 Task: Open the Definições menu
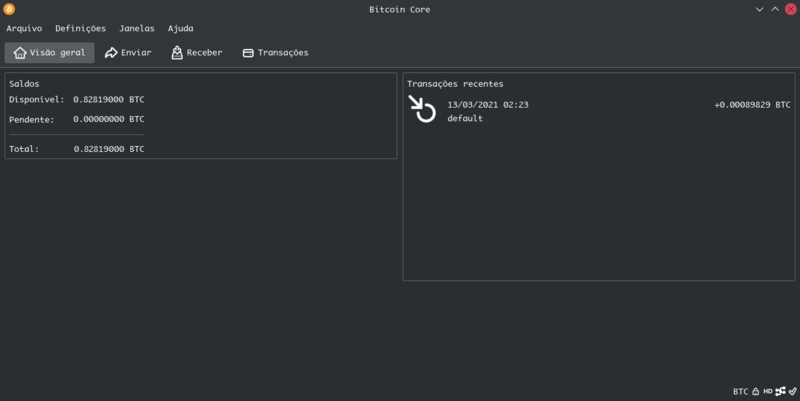pyautogui.click(x=81, y=29)
